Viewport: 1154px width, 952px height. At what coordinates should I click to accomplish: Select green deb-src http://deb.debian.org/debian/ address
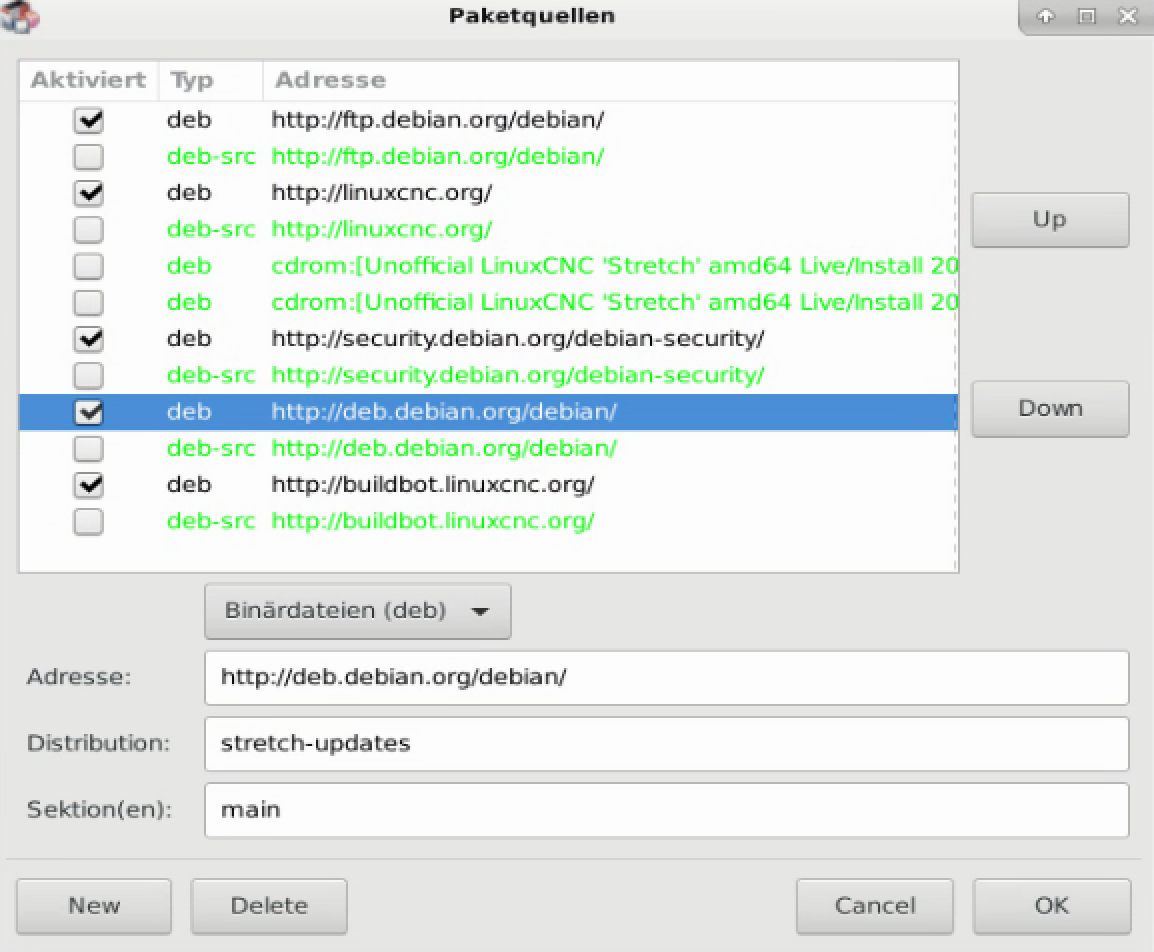[x=444, y=448]
